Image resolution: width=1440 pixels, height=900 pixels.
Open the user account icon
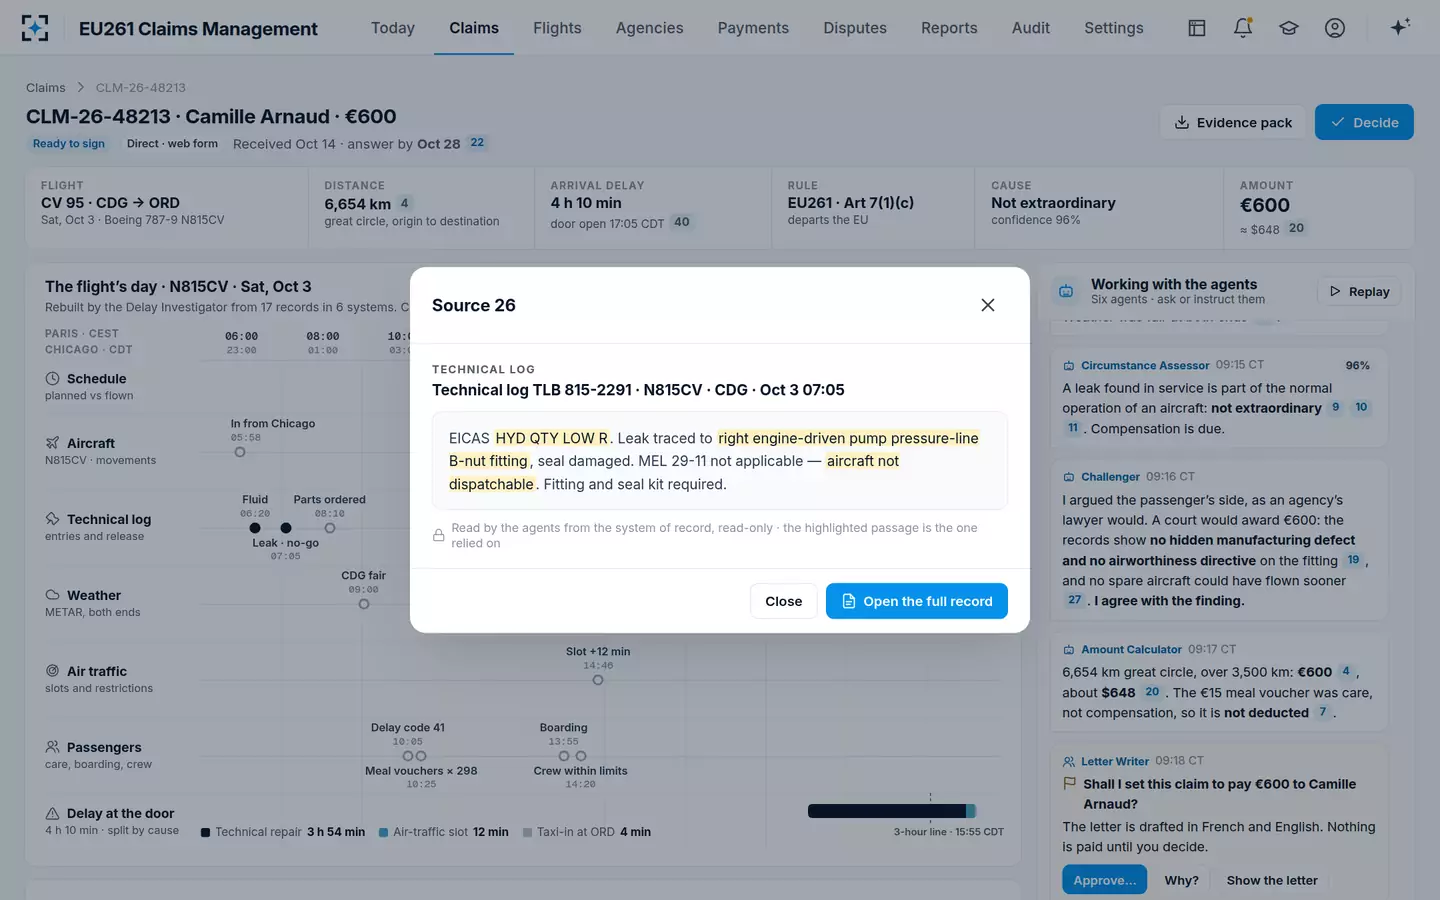point(1335,28)
